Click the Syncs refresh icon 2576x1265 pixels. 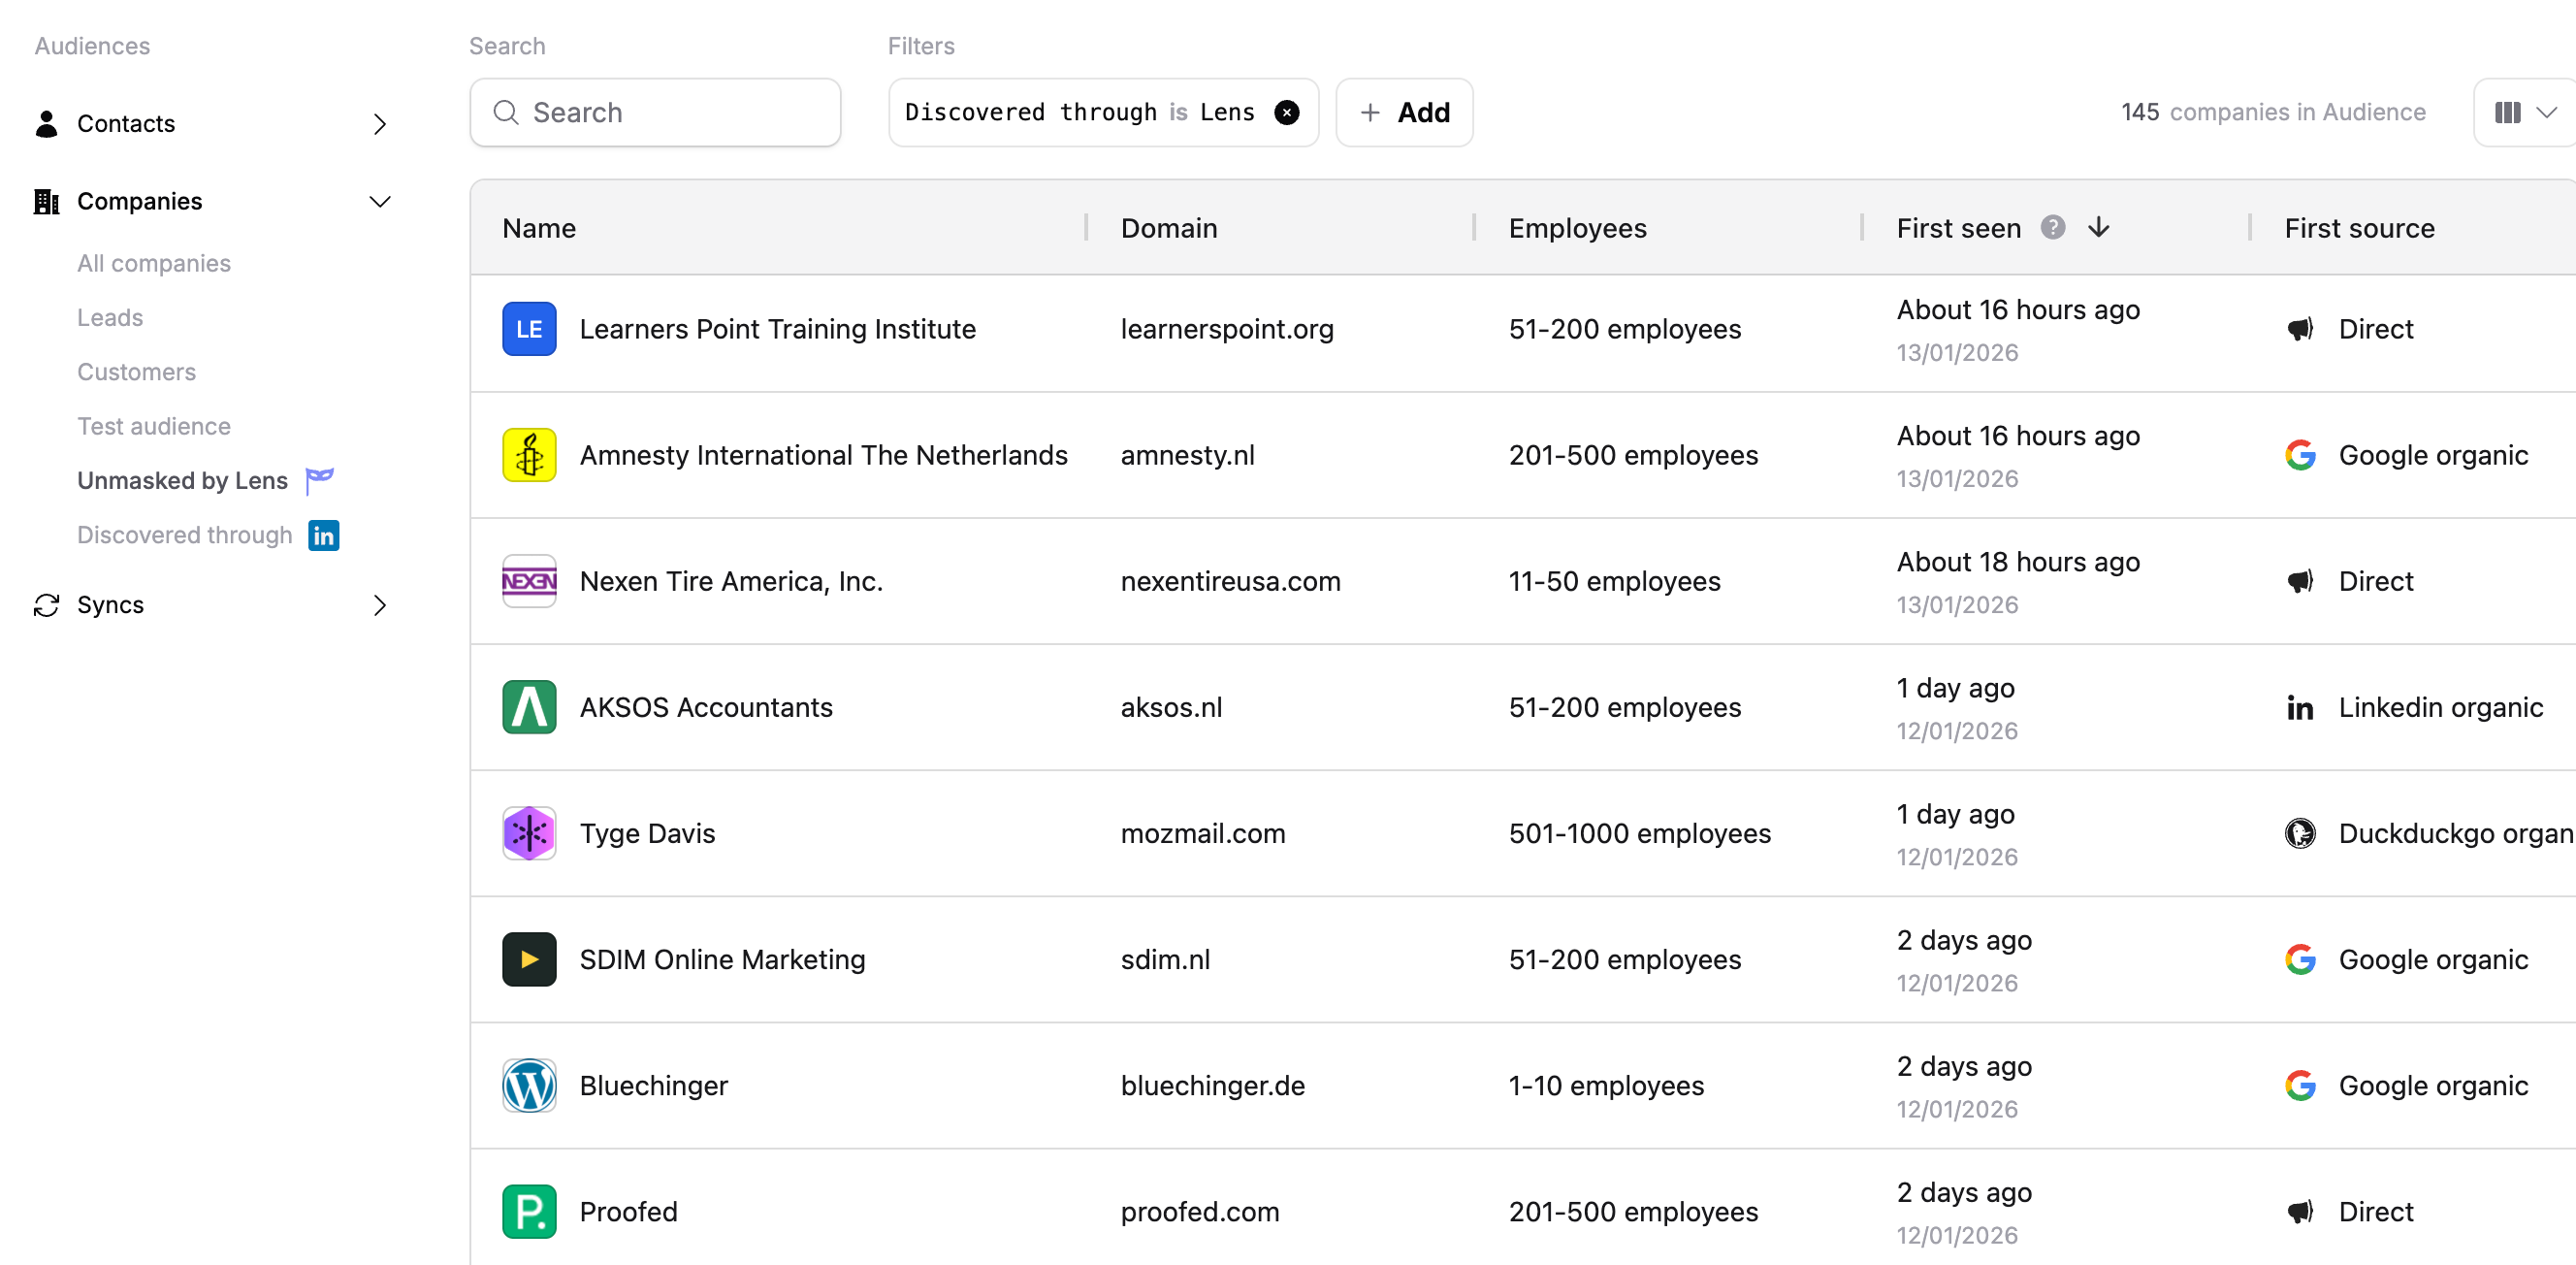point(46,605)
